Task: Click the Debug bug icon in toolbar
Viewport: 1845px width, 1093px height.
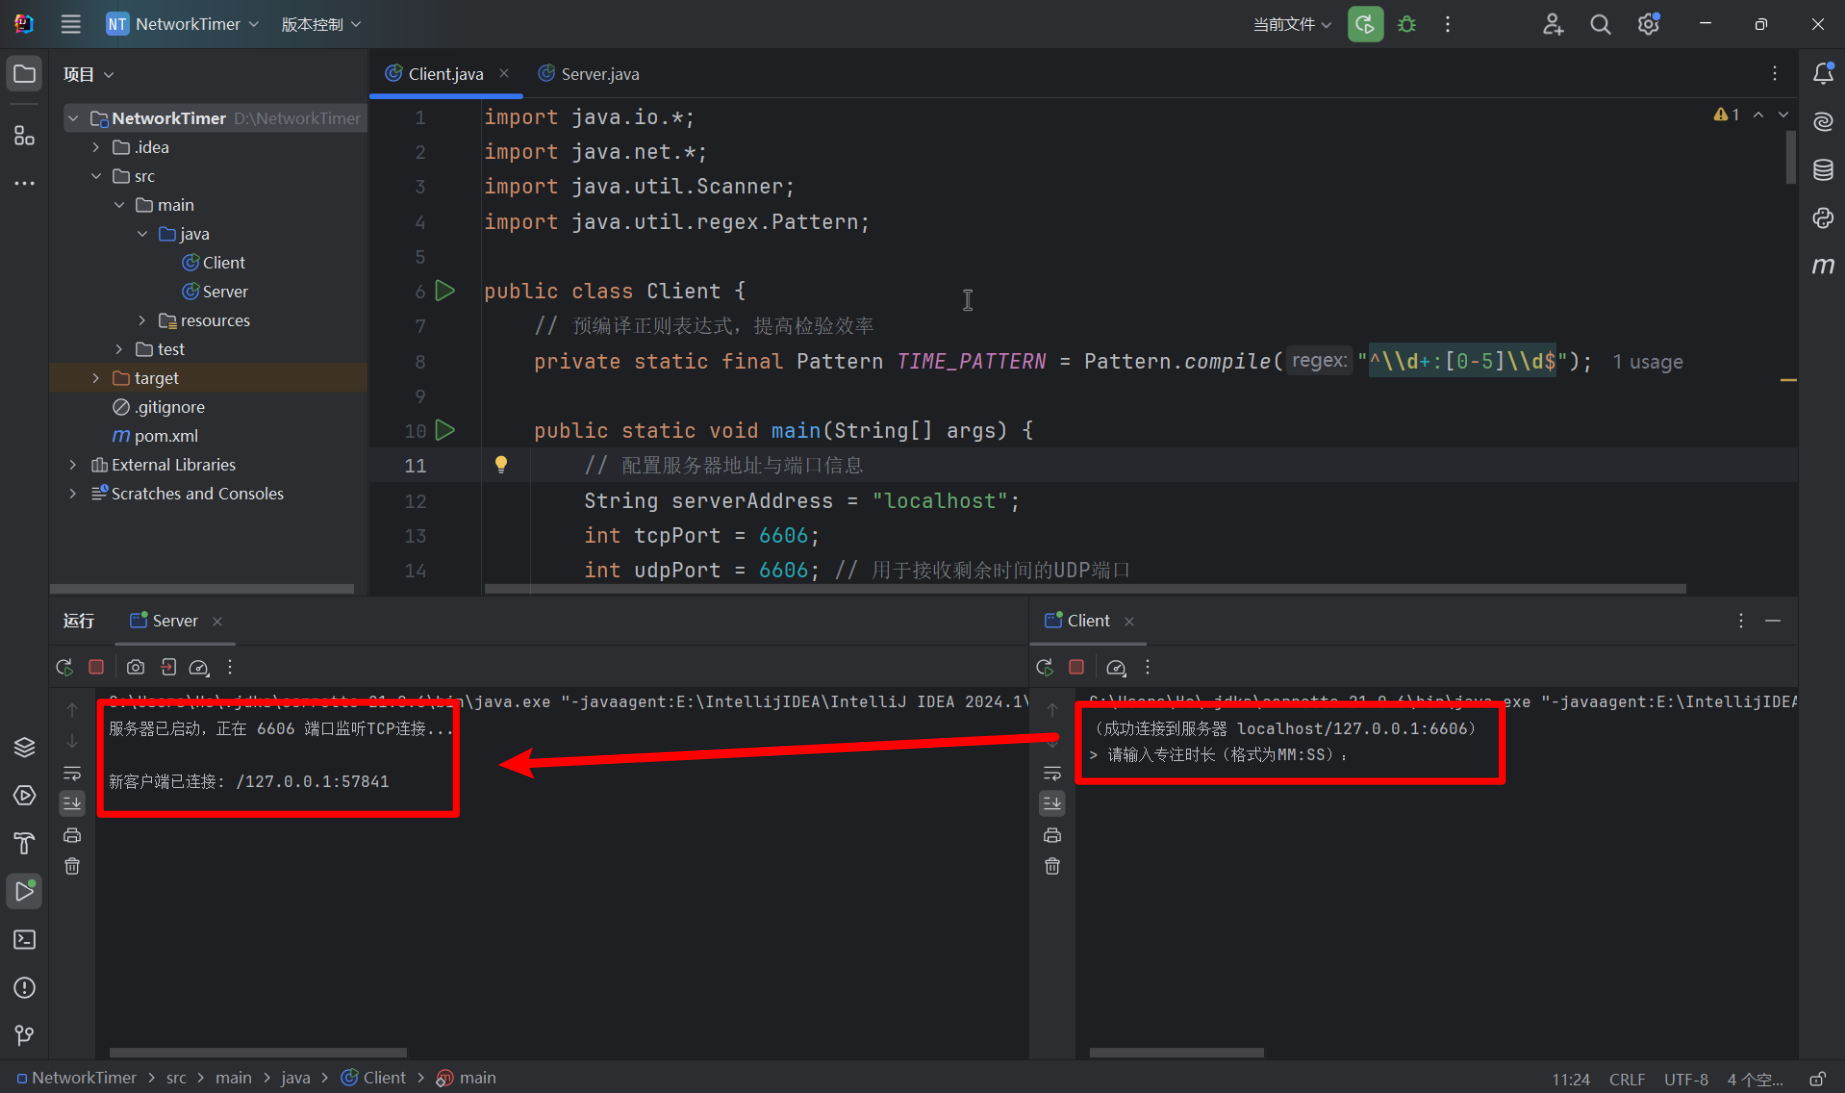Action: tap(1407, 24)
